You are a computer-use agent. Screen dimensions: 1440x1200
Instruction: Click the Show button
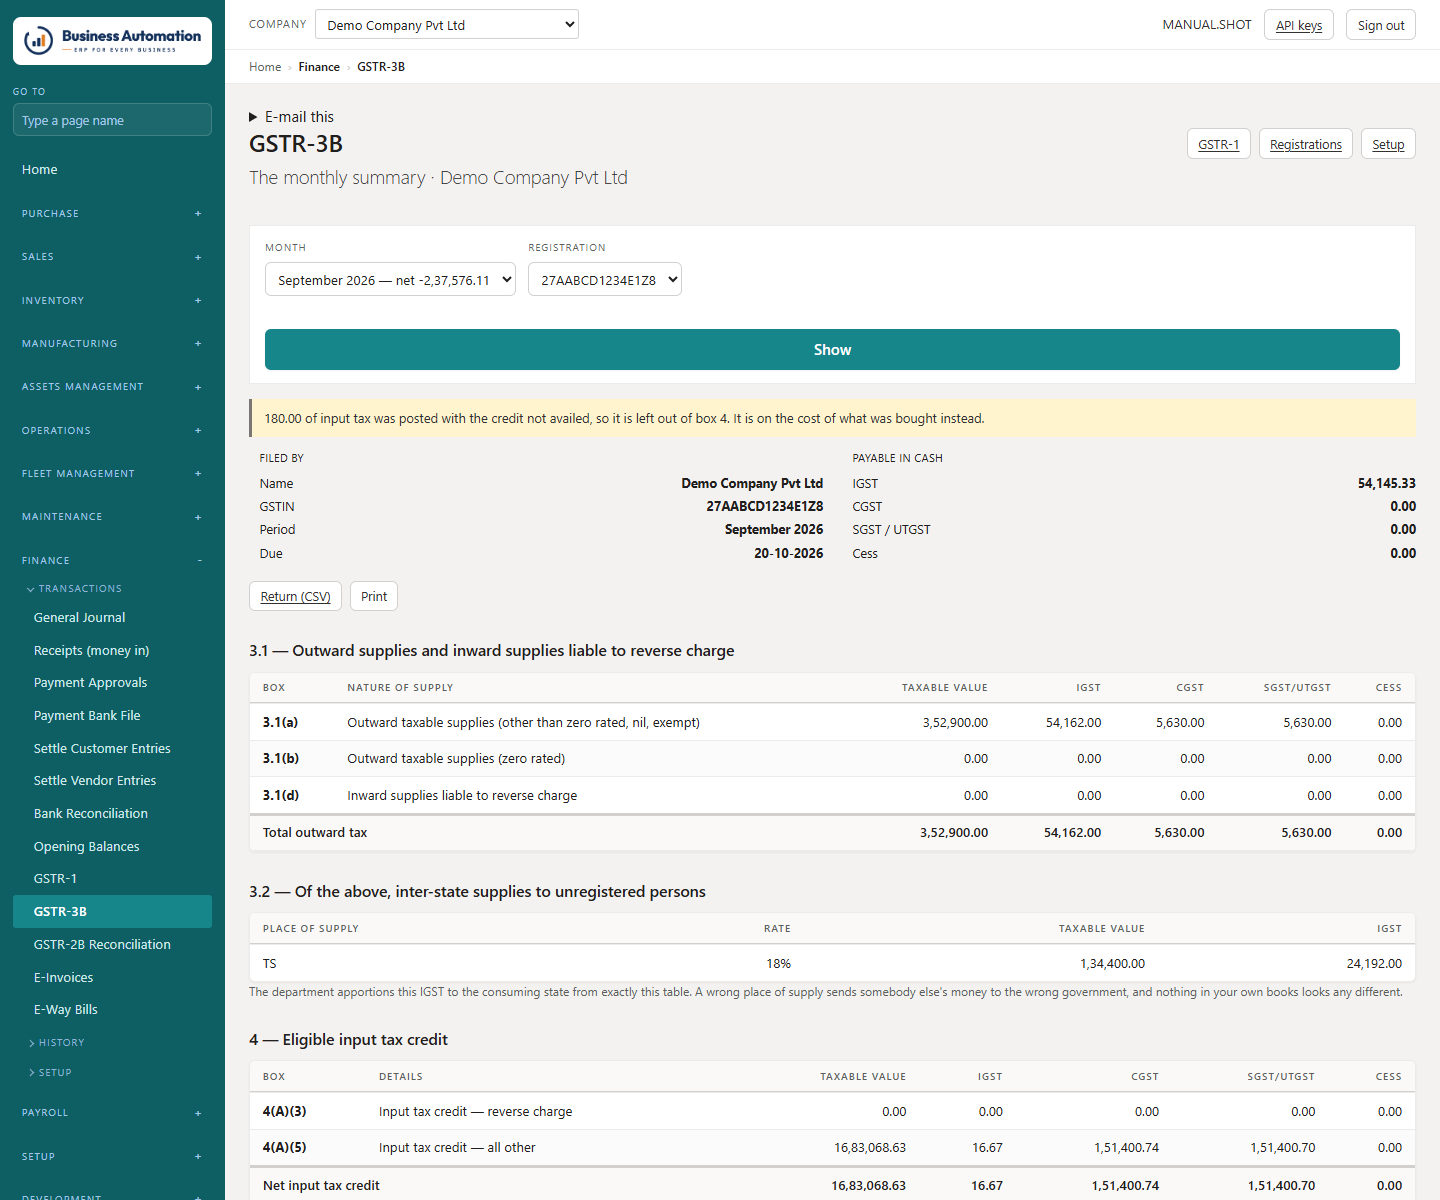(x=832, y=350)
